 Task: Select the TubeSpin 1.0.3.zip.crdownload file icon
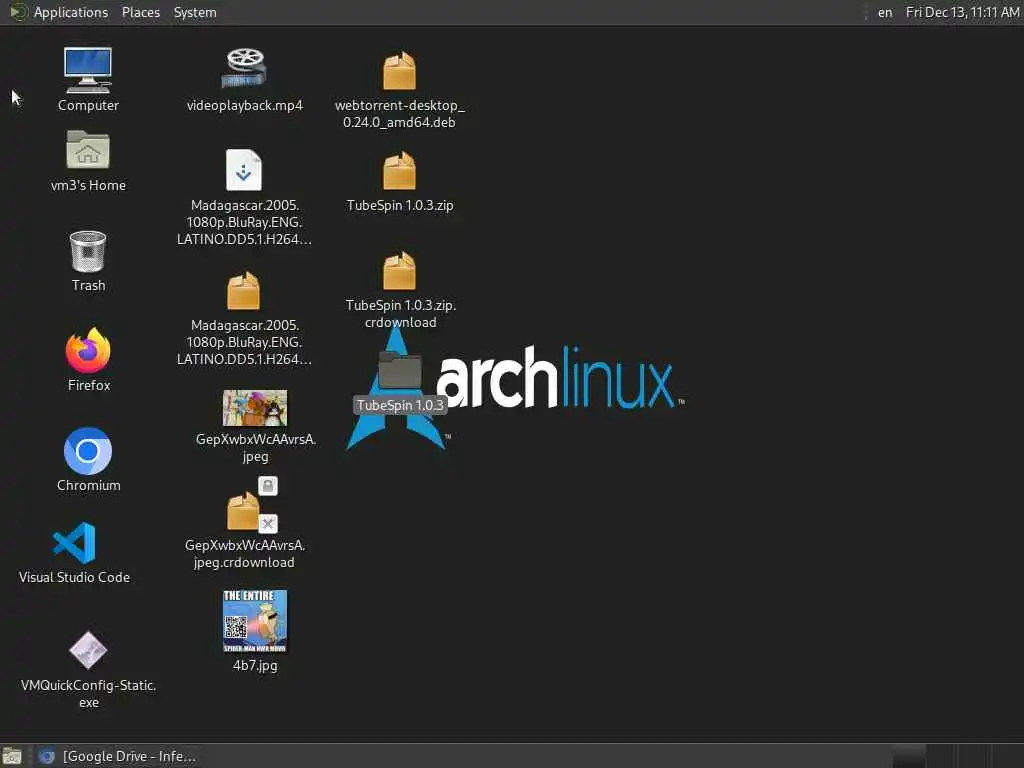[399, 270]
